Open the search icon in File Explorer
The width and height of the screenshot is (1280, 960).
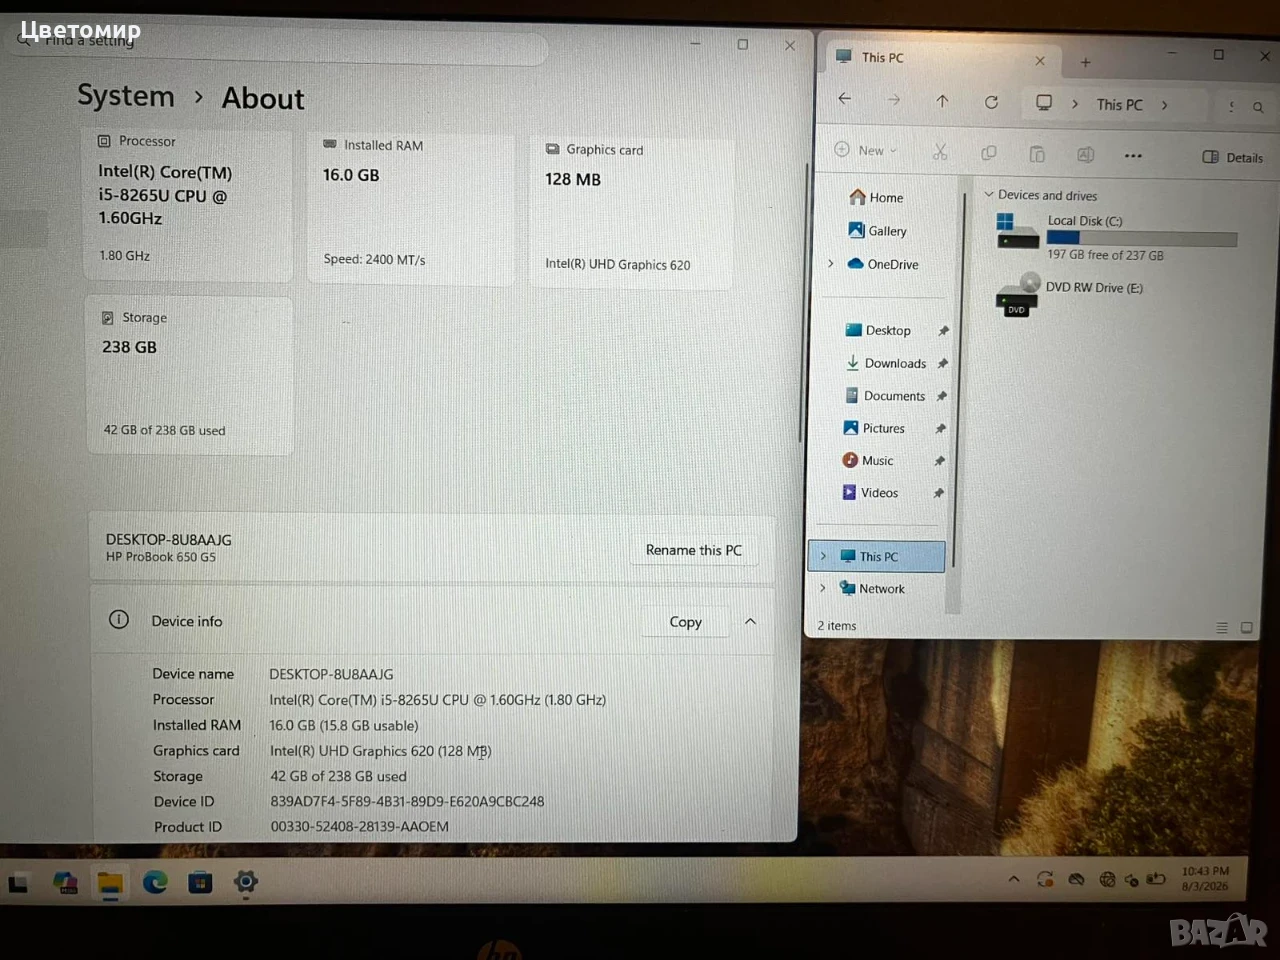coord(1258,107)
